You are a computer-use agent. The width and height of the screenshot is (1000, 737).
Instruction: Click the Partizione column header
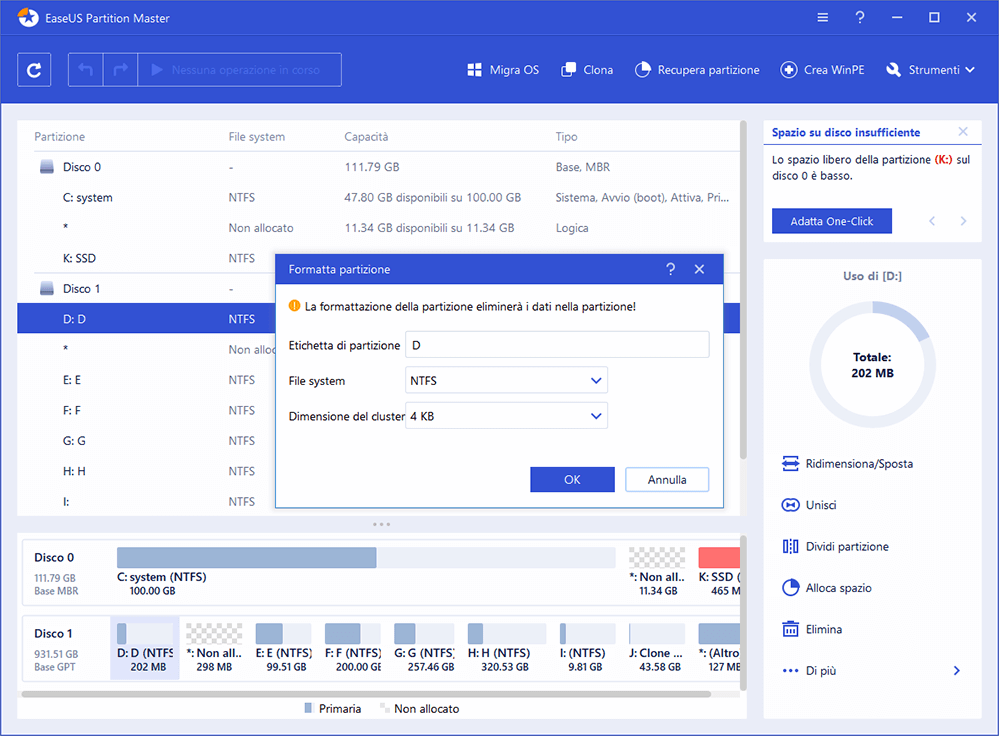coord(59,136)
